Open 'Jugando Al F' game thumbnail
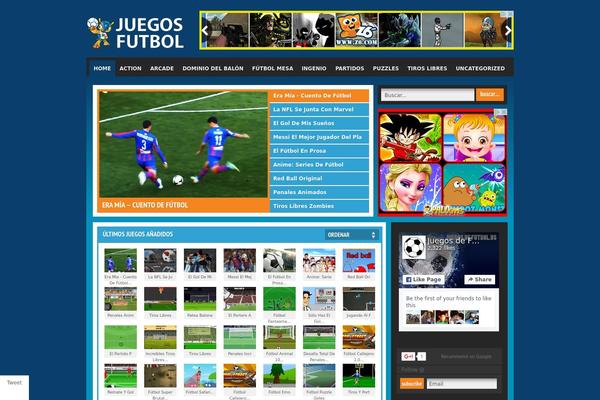The image size is (600, 400). click(359, 299)
